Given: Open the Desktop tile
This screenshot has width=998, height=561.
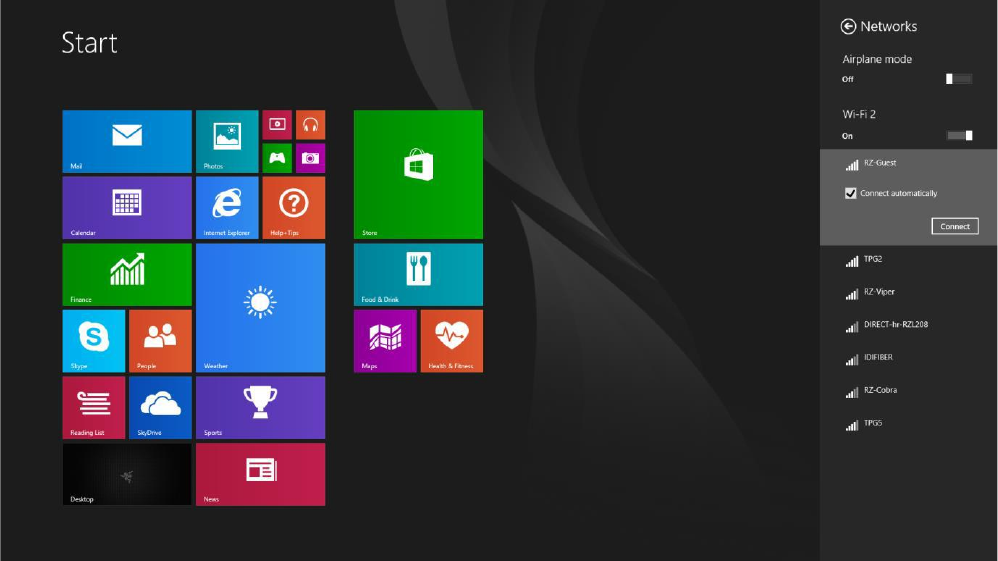Looking at the screenshot, I should (127, 474).
